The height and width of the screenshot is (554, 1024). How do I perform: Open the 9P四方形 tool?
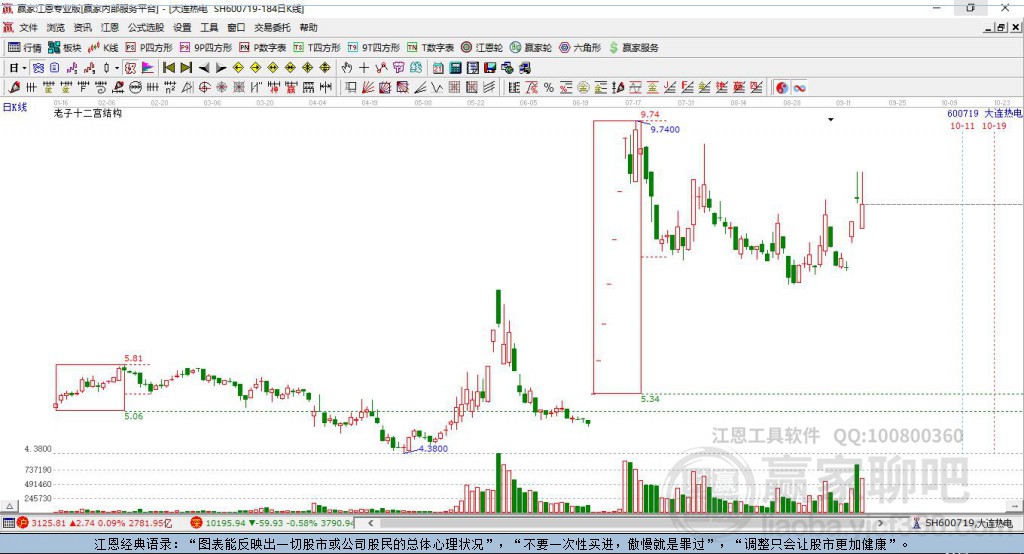(x=206, y=48)
